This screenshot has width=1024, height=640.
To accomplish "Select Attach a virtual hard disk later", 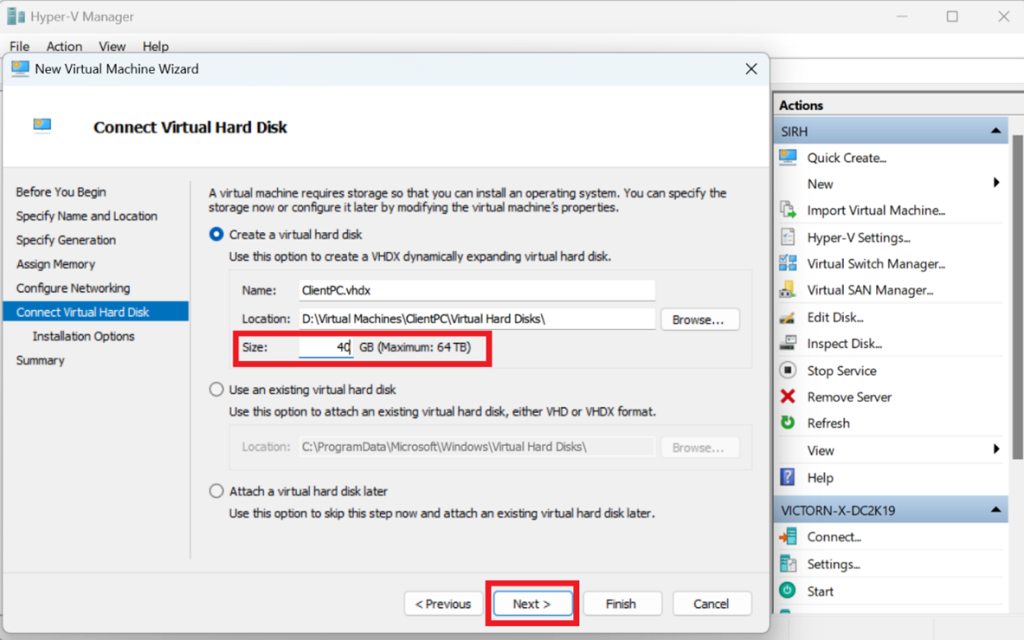I will tap(216, 491).
